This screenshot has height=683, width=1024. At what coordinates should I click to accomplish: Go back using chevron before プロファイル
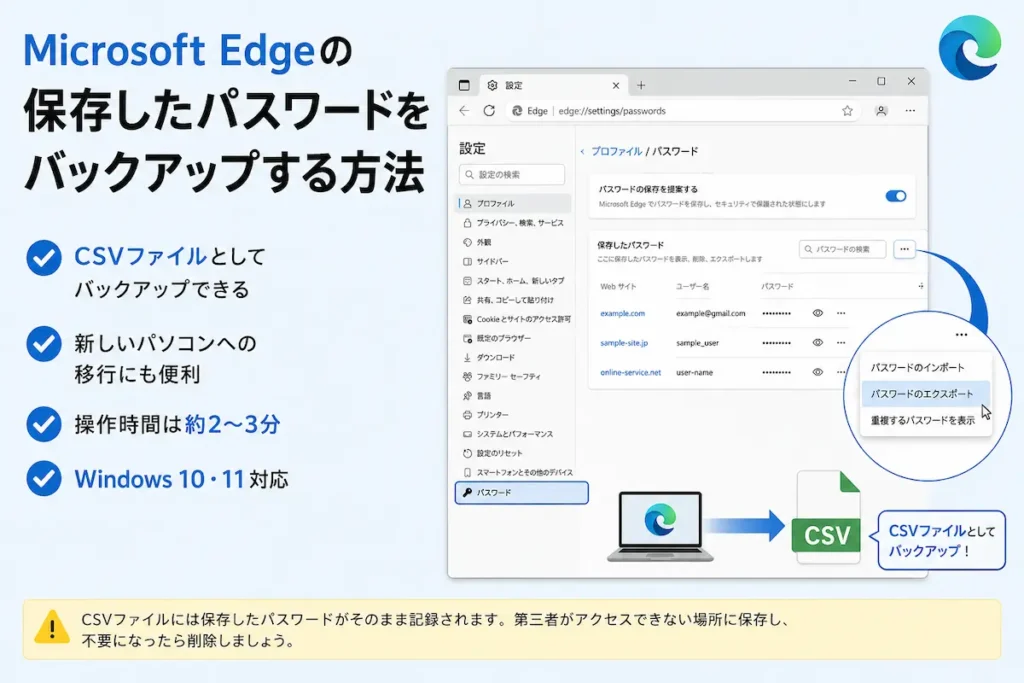(583, 151)
